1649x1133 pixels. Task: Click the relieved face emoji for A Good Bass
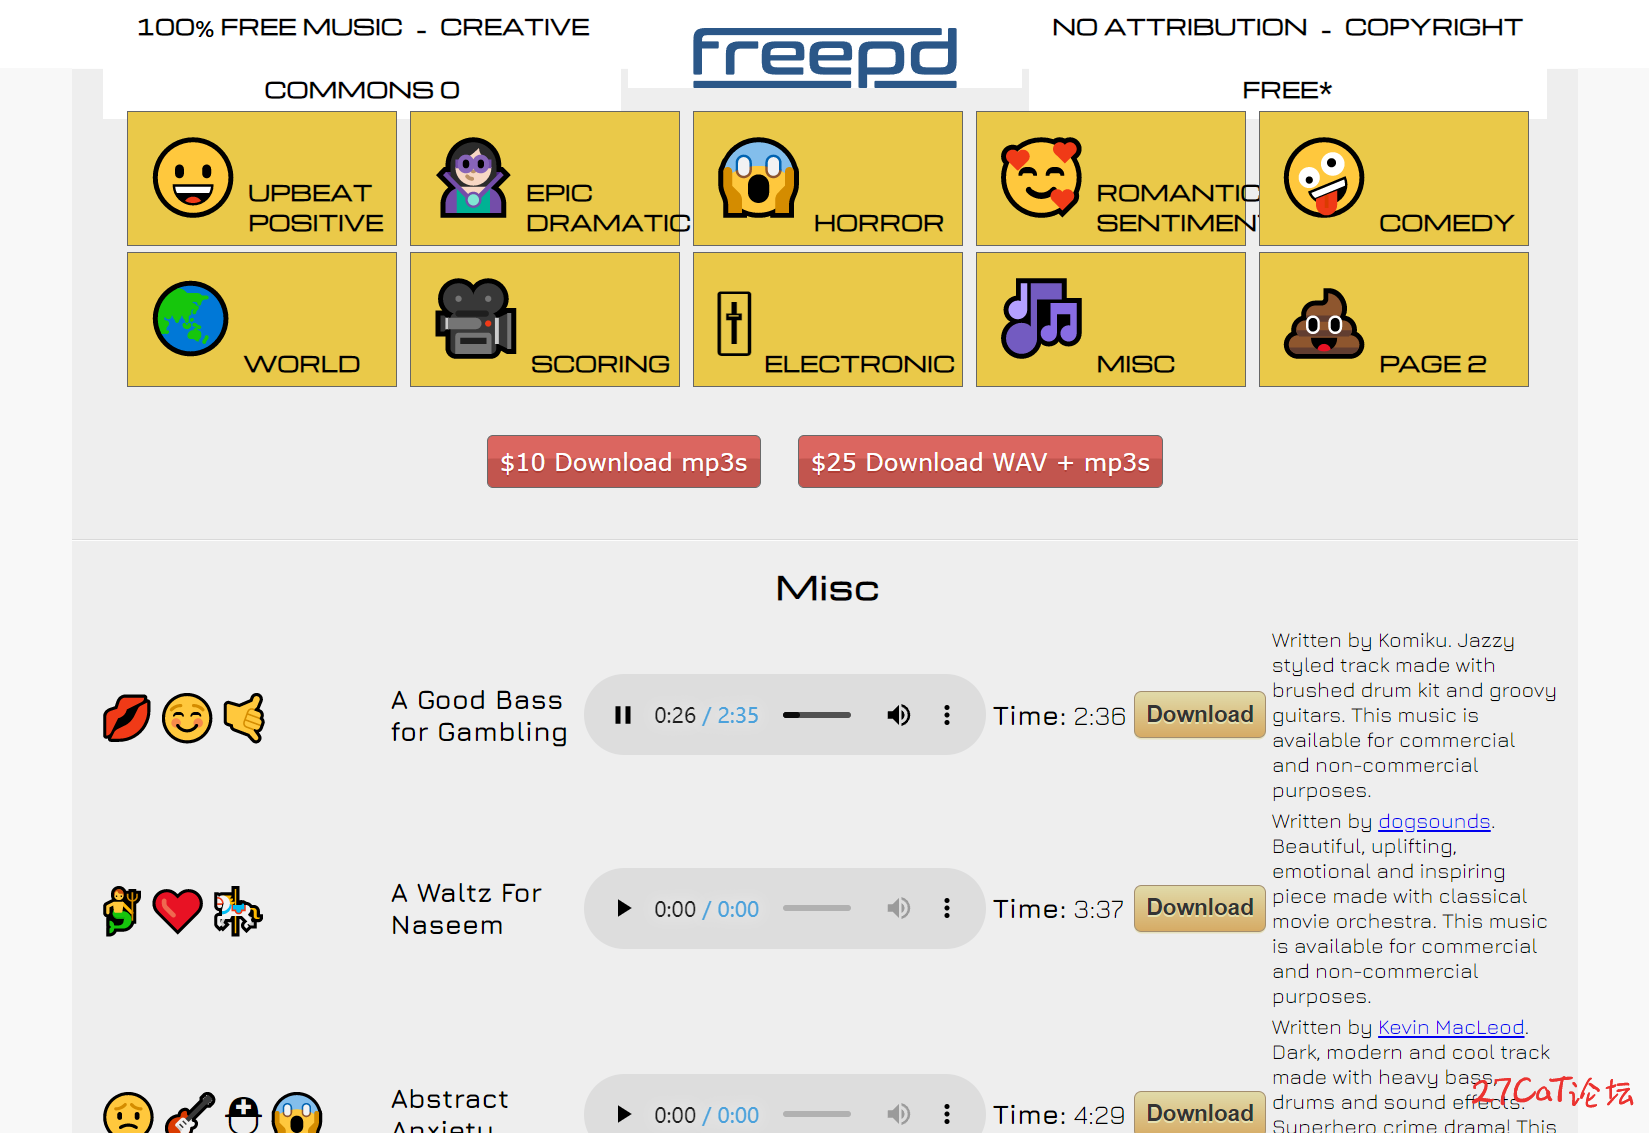coord(187,718)
